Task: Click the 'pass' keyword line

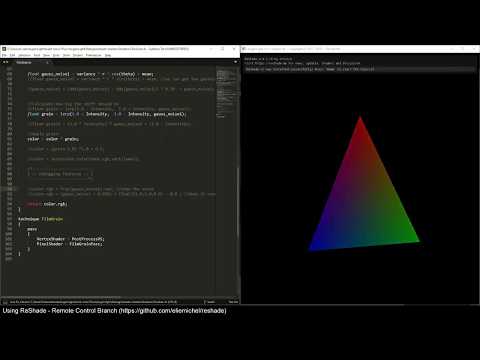Action: (32, 229)
